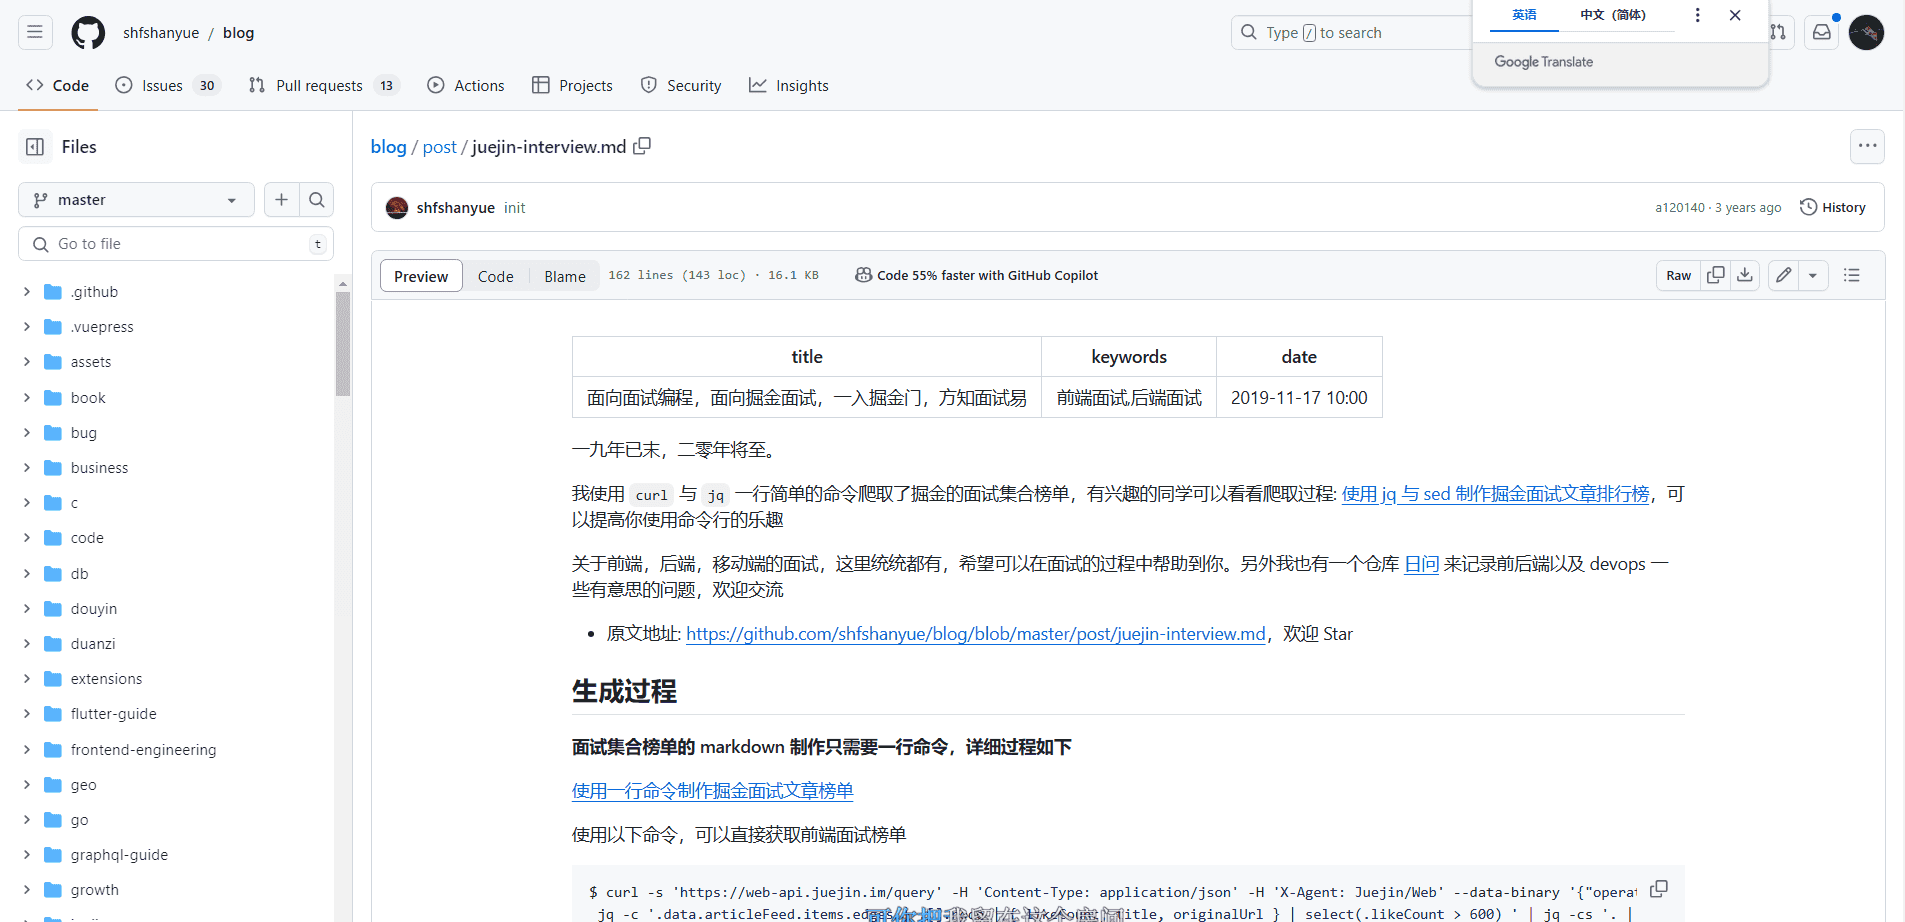Image resolution: width=1905 pixels, height=922 pixels.
Task: Expand the frontend-engineering folder
Action: (x=27, y=750)
